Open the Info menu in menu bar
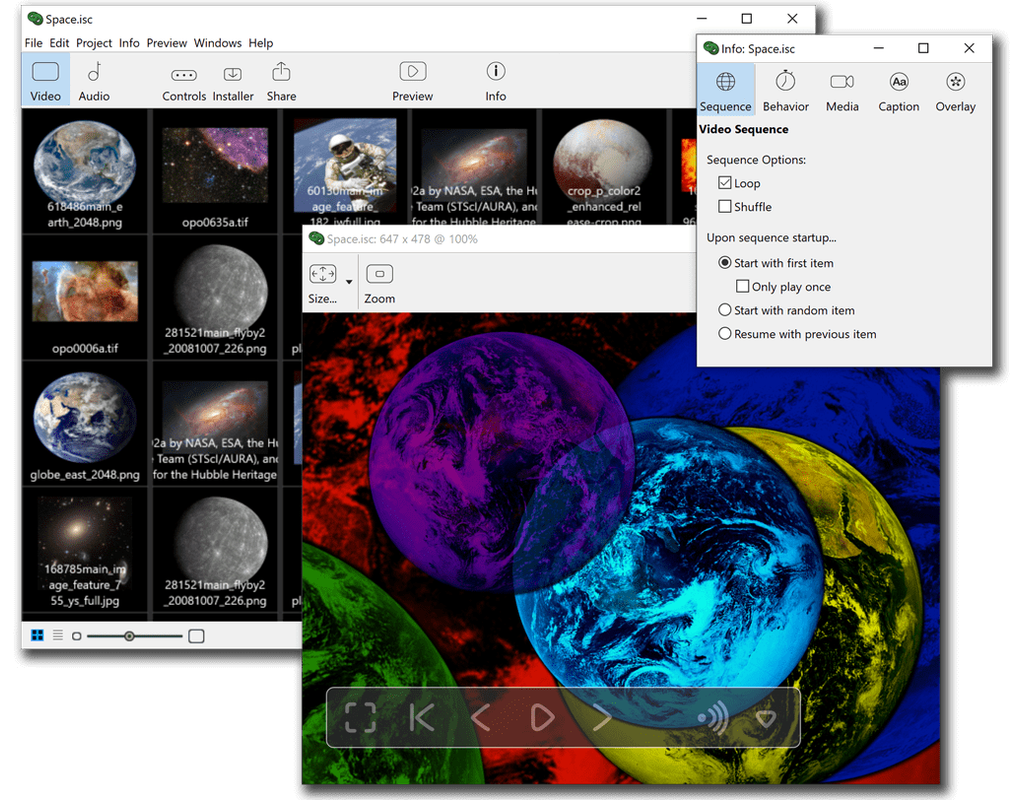The width and height of the screenshot is (1017, 800). pyautogui.click(x=129, y=43)
